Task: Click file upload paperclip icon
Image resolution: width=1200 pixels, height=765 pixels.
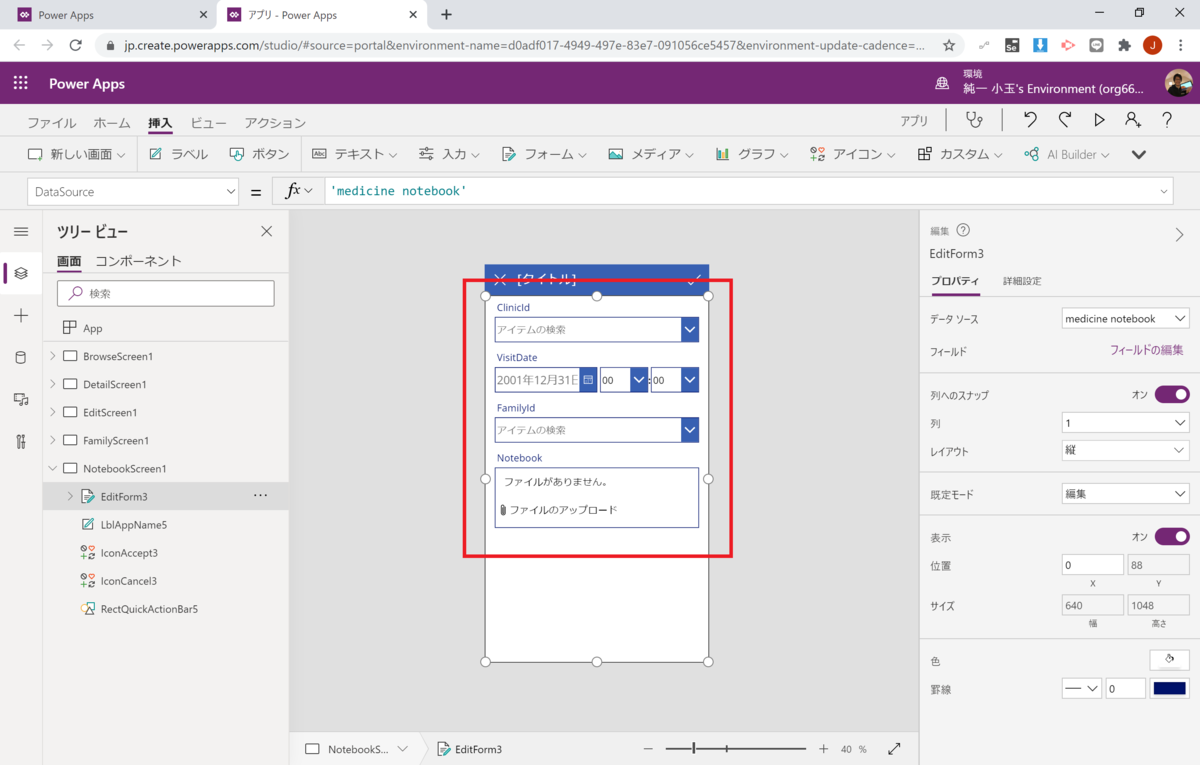Action: (503, 510)
